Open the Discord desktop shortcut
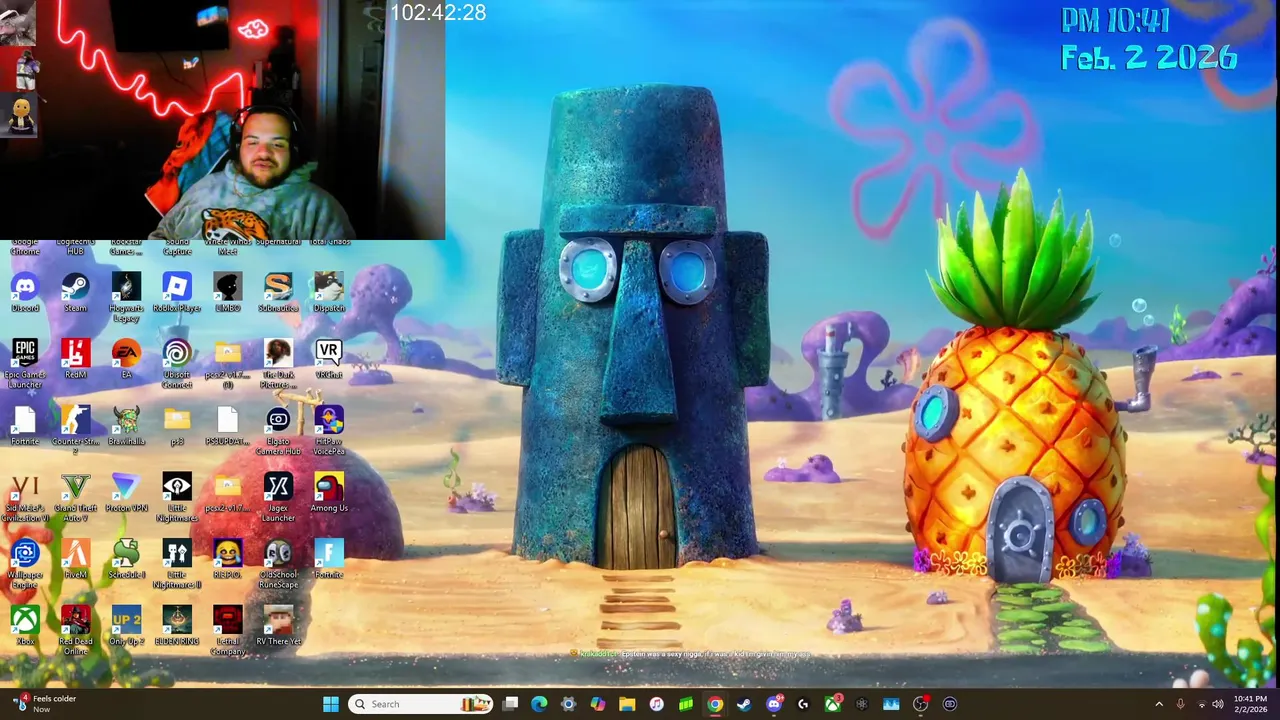 pos(25,293)
